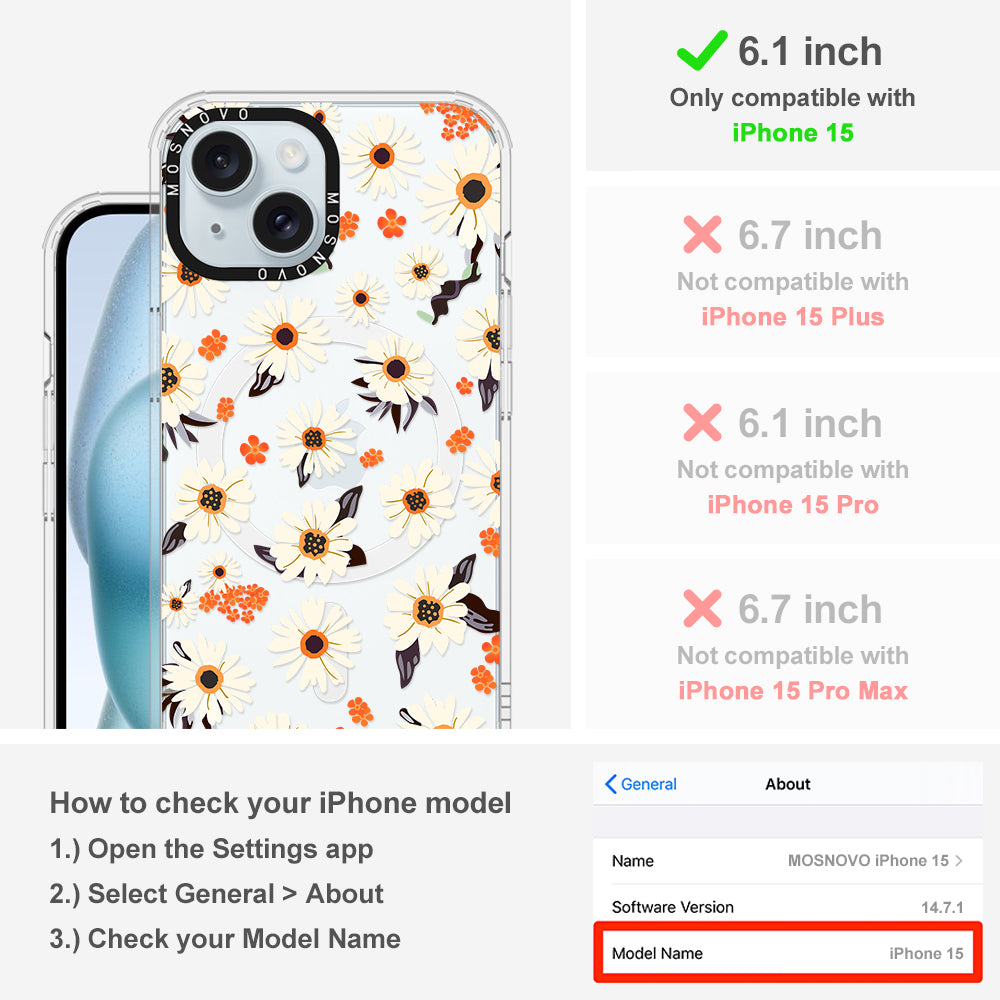Select the highlighted Model Name row
This screenshot has width=1000, height=1000.
788,953
